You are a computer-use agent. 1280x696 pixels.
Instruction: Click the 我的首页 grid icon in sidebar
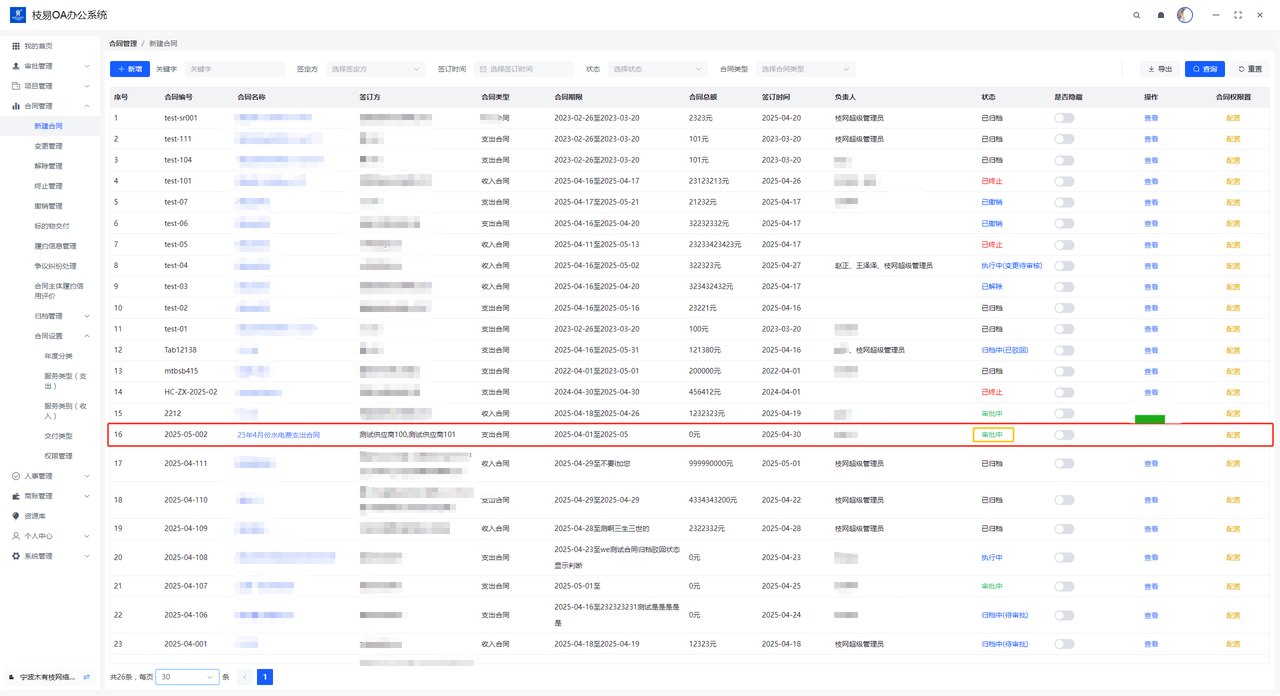(x=16, y=46)
